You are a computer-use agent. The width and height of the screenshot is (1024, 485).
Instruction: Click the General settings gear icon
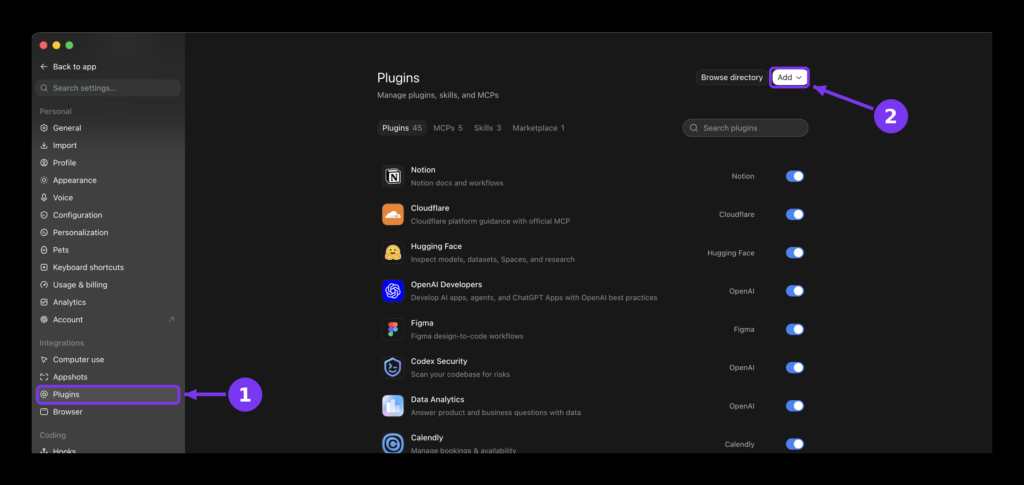point(44,128)
